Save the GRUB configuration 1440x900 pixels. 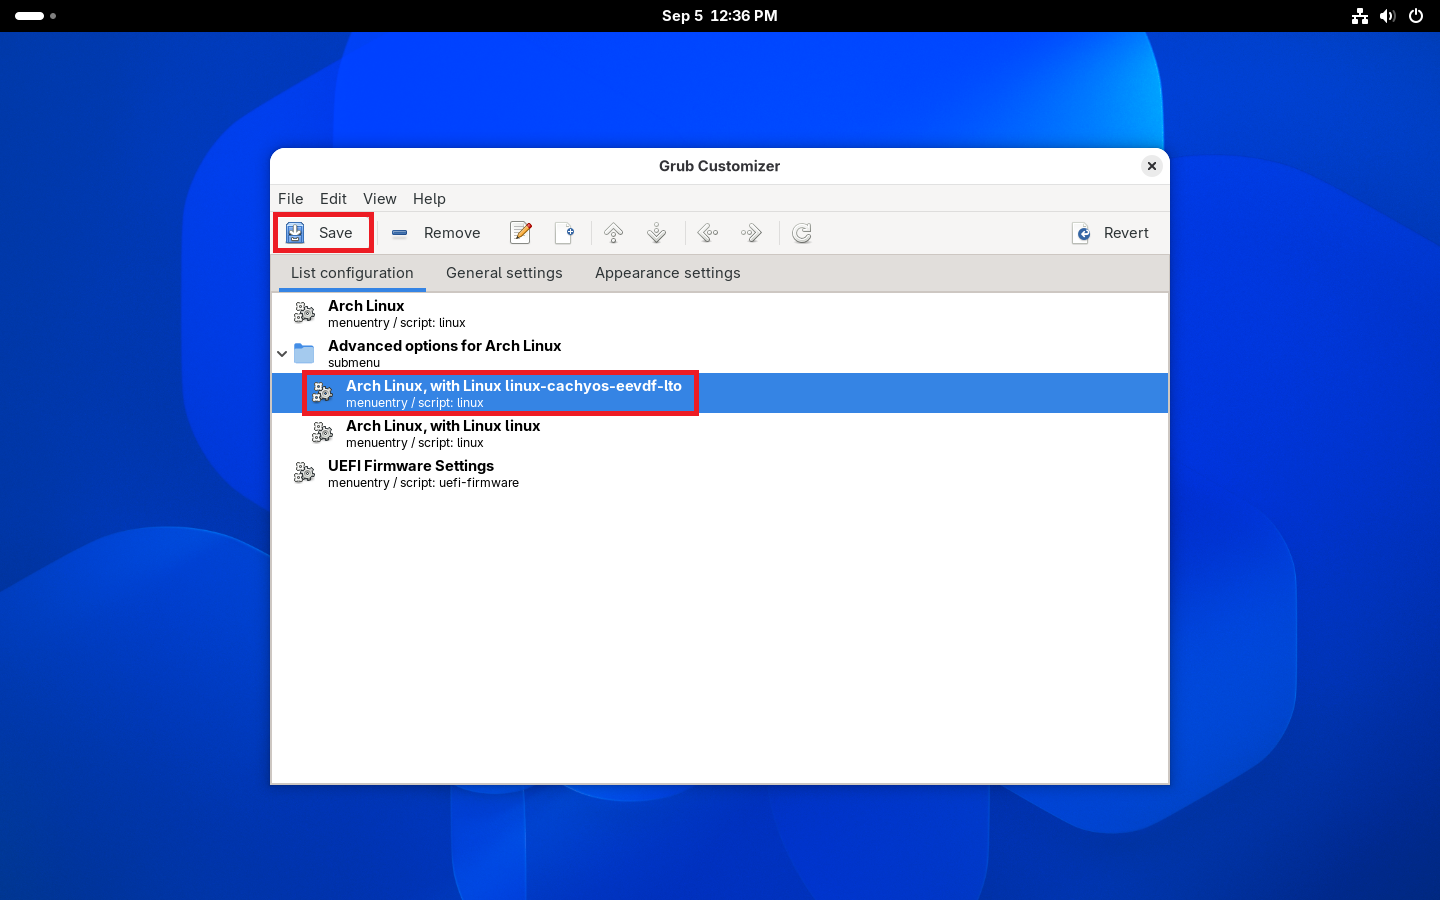click(322, 233)
